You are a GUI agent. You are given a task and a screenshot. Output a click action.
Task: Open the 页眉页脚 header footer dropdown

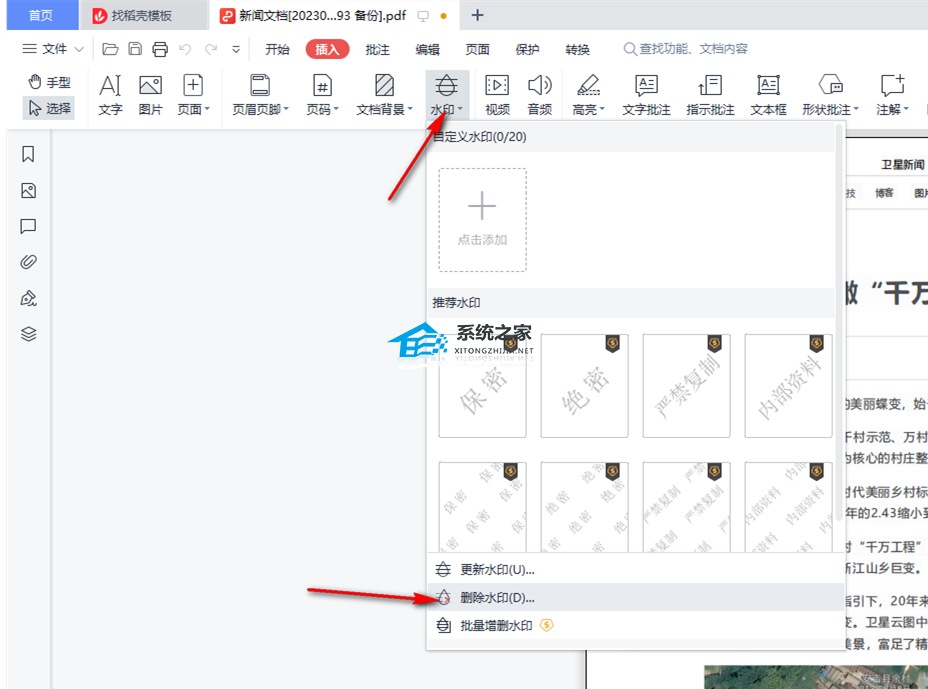pos(260,95)
